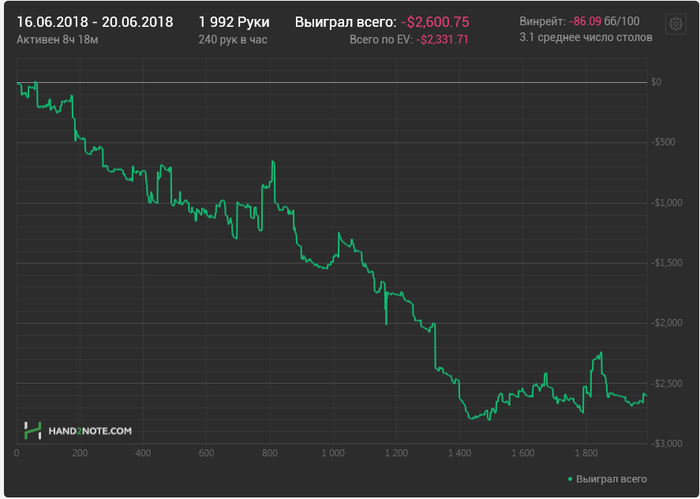The width and height of the screenshot is (700, 499).
Task: Click the x-axis label 200
Action: tap(80, 453)
